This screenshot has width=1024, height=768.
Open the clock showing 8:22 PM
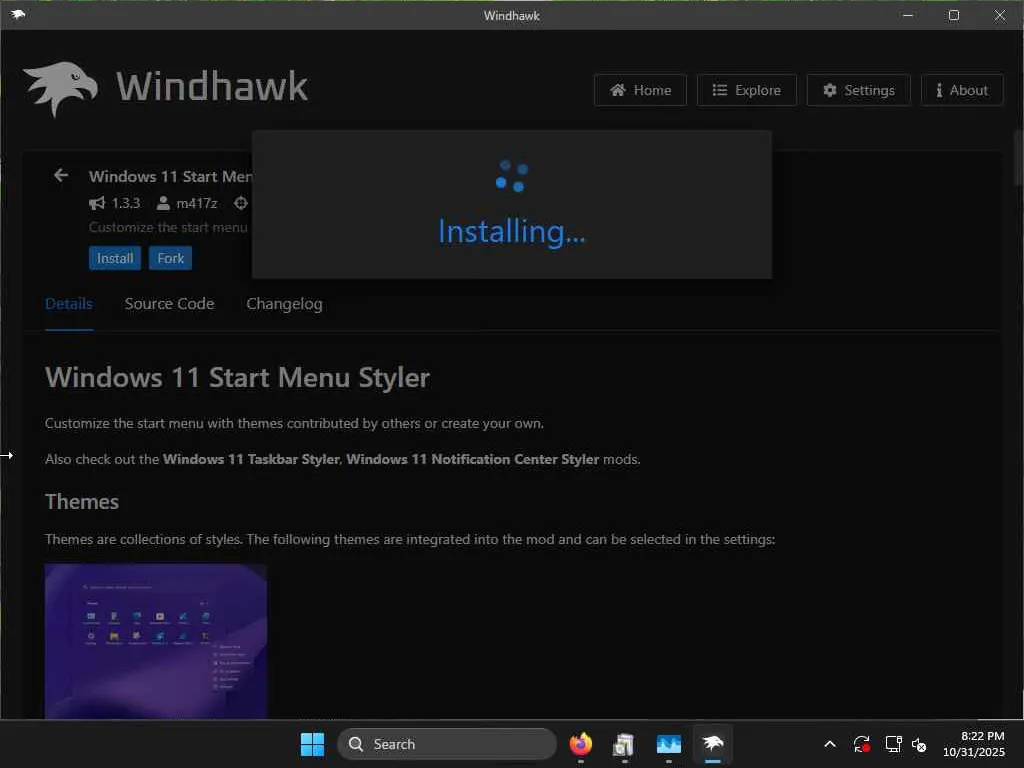(974, 744)
